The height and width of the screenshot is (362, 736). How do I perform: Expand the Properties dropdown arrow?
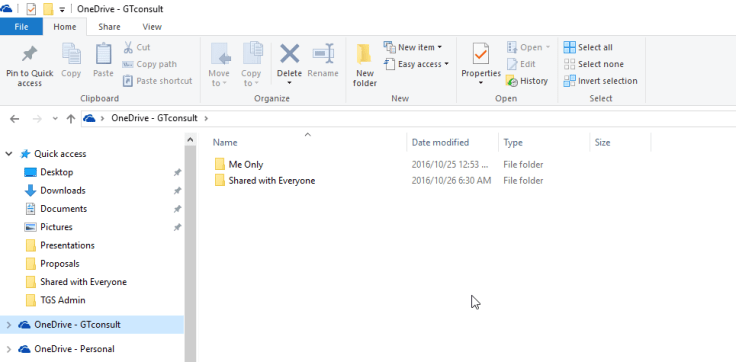[x=481, y=83]
